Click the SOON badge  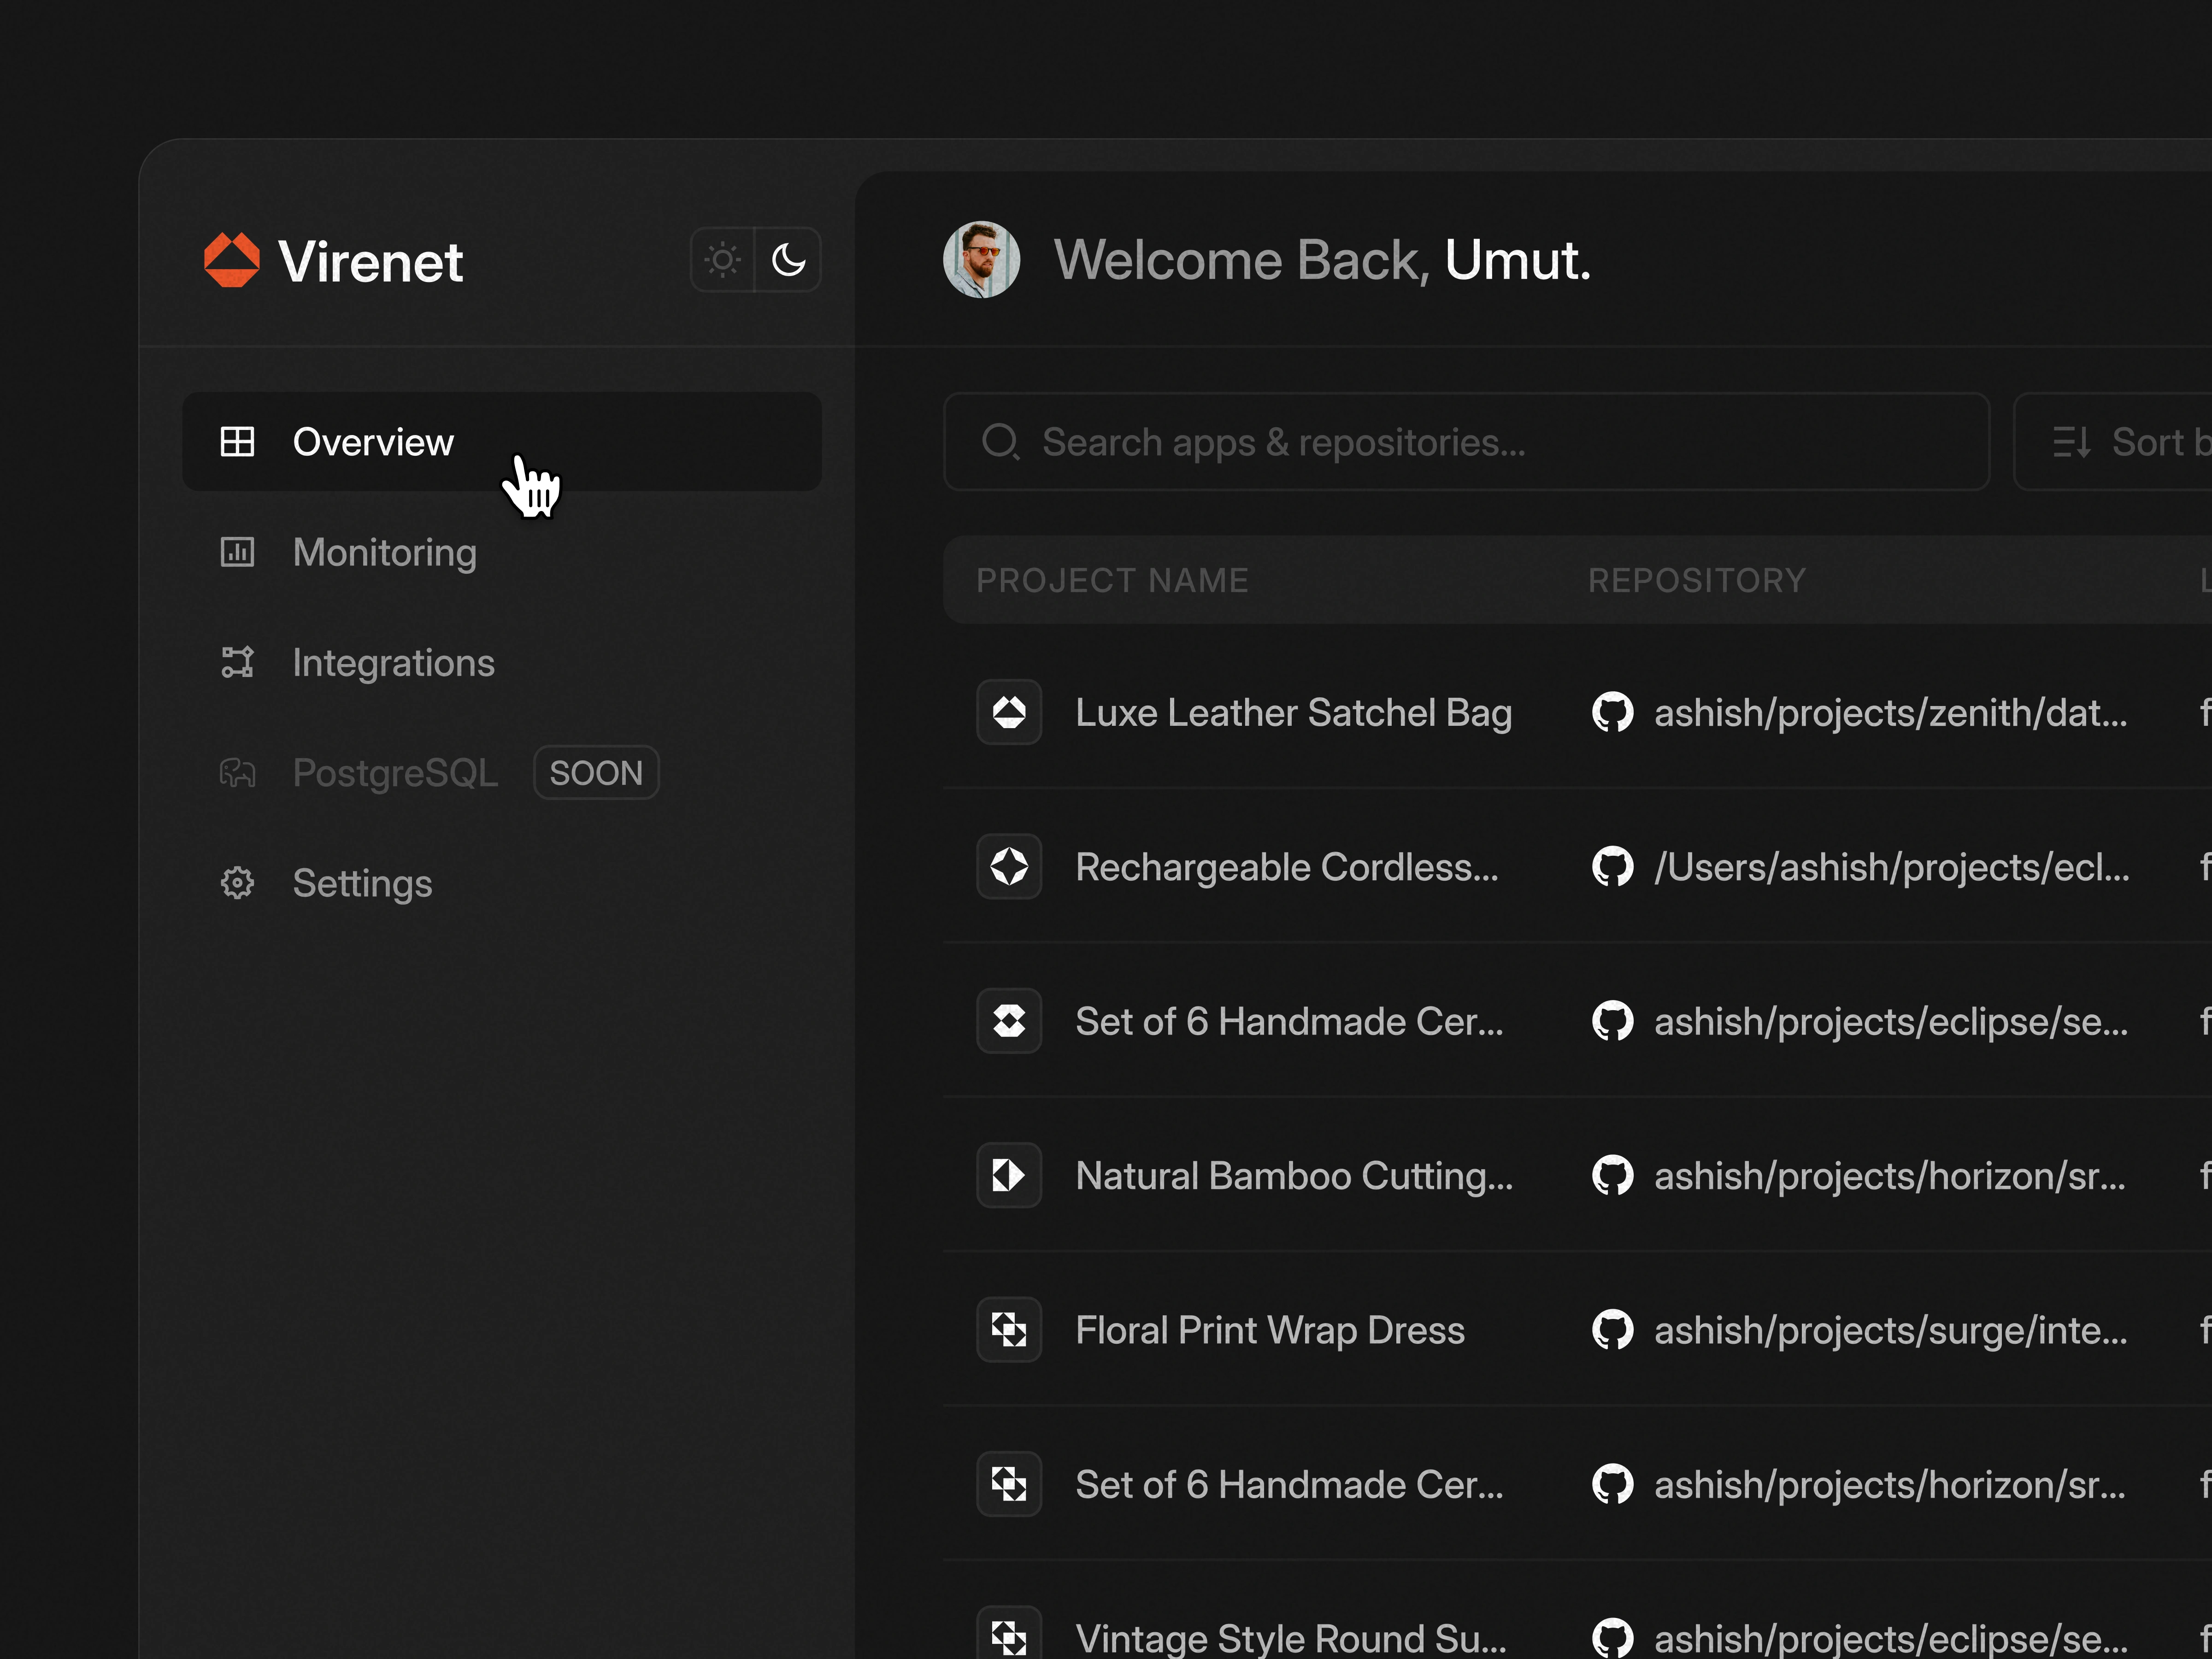coord(596,773)
